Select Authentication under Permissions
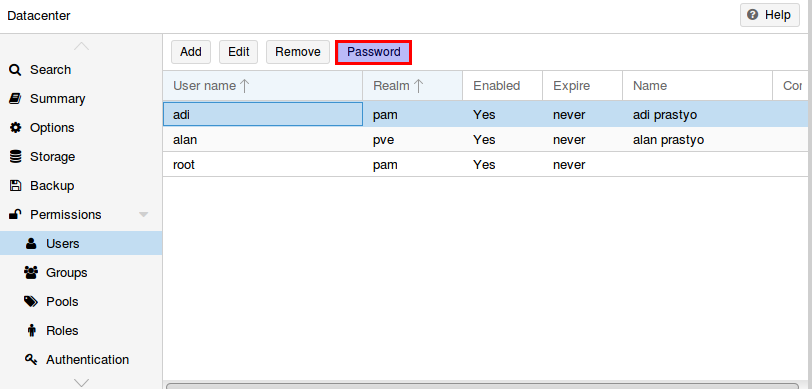812x389 pixels. click(x=81, y=359)
